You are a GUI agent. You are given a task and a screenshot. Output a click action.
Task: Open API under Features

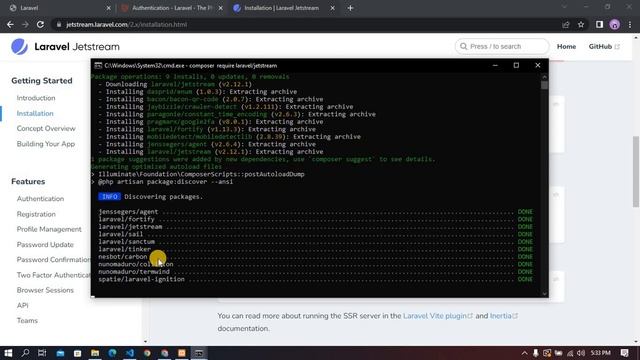tap(22, 306)
